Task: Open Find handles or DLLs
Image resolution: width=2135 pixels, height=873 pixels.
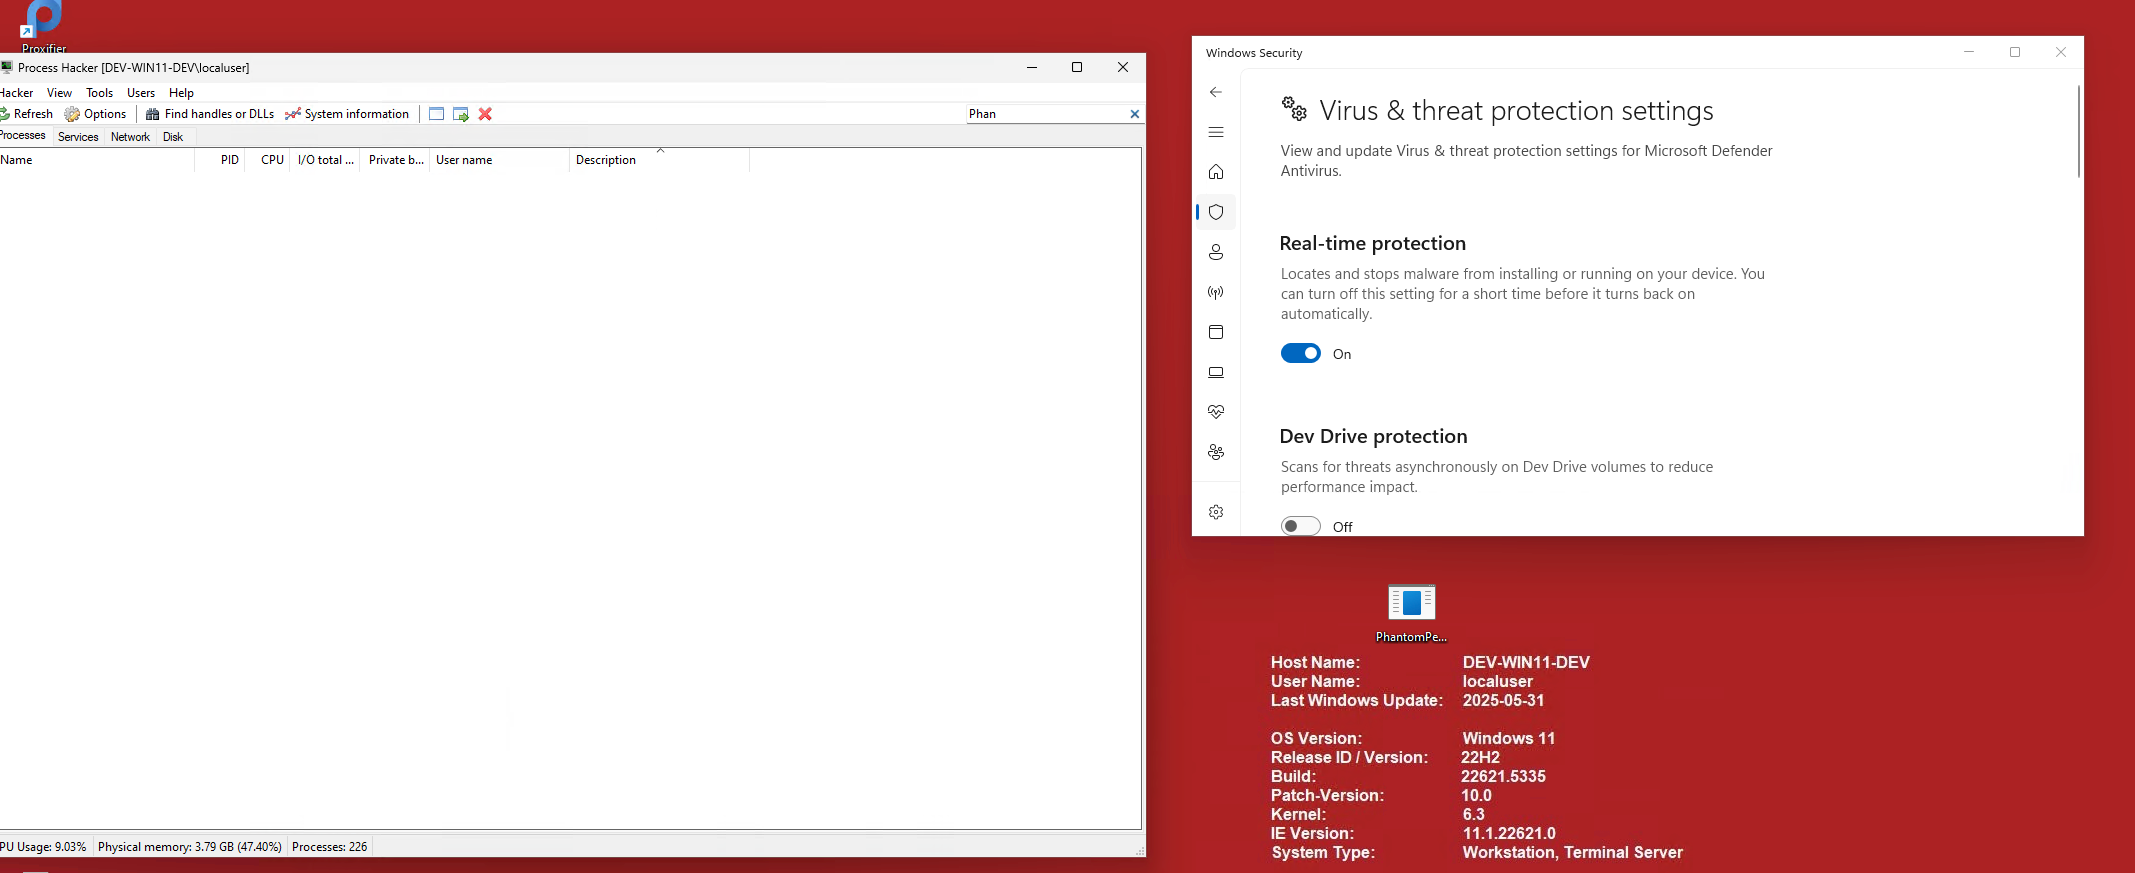Action: click(210, 114)
